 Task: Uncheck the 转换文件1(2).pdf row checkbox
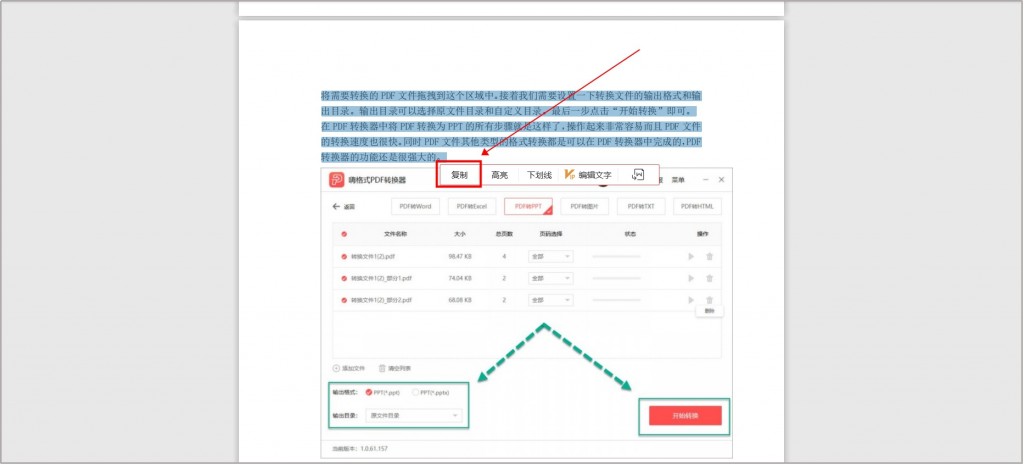344,257
